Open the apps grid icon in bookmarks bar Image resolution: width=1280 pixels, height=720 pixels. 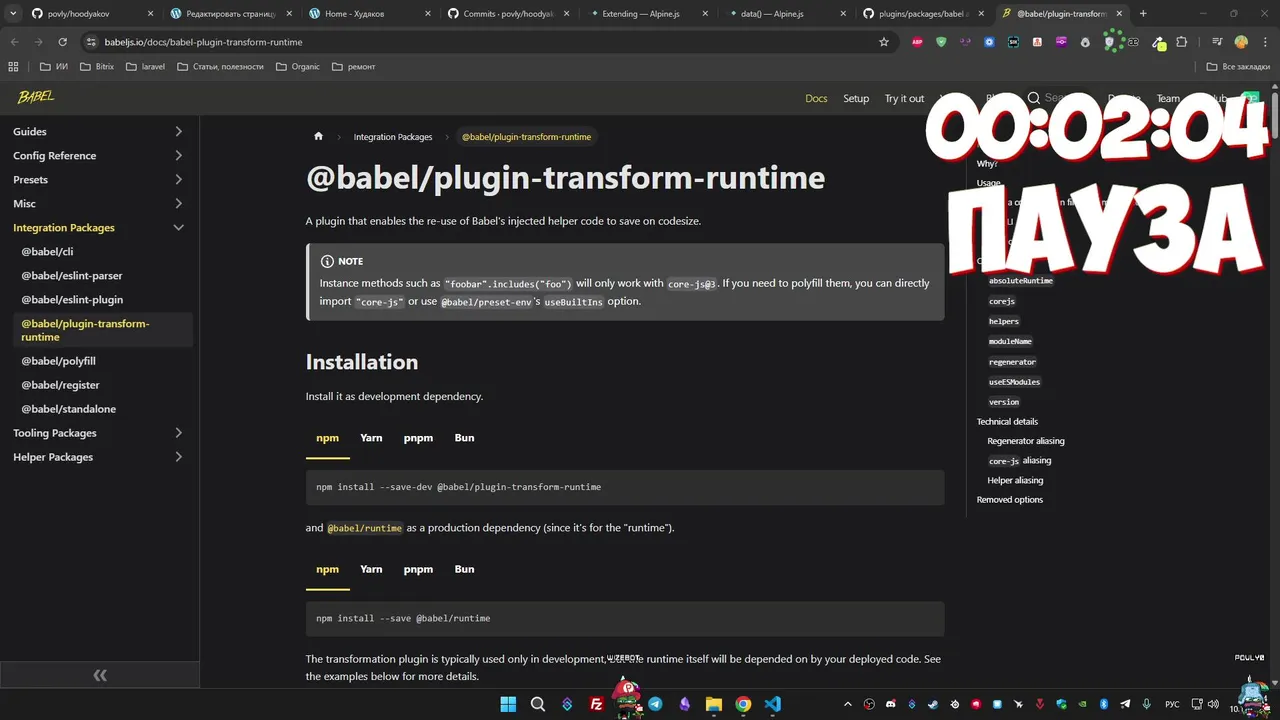(13, 66)
